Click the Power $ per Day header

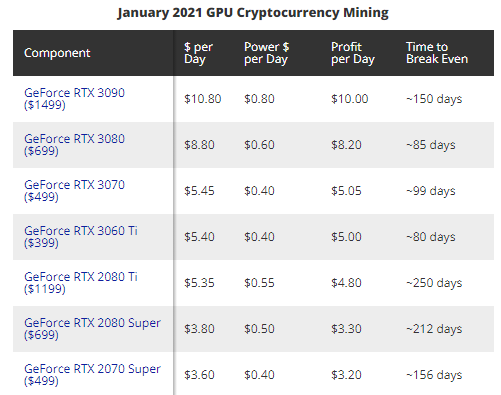[x=266, y=53]
